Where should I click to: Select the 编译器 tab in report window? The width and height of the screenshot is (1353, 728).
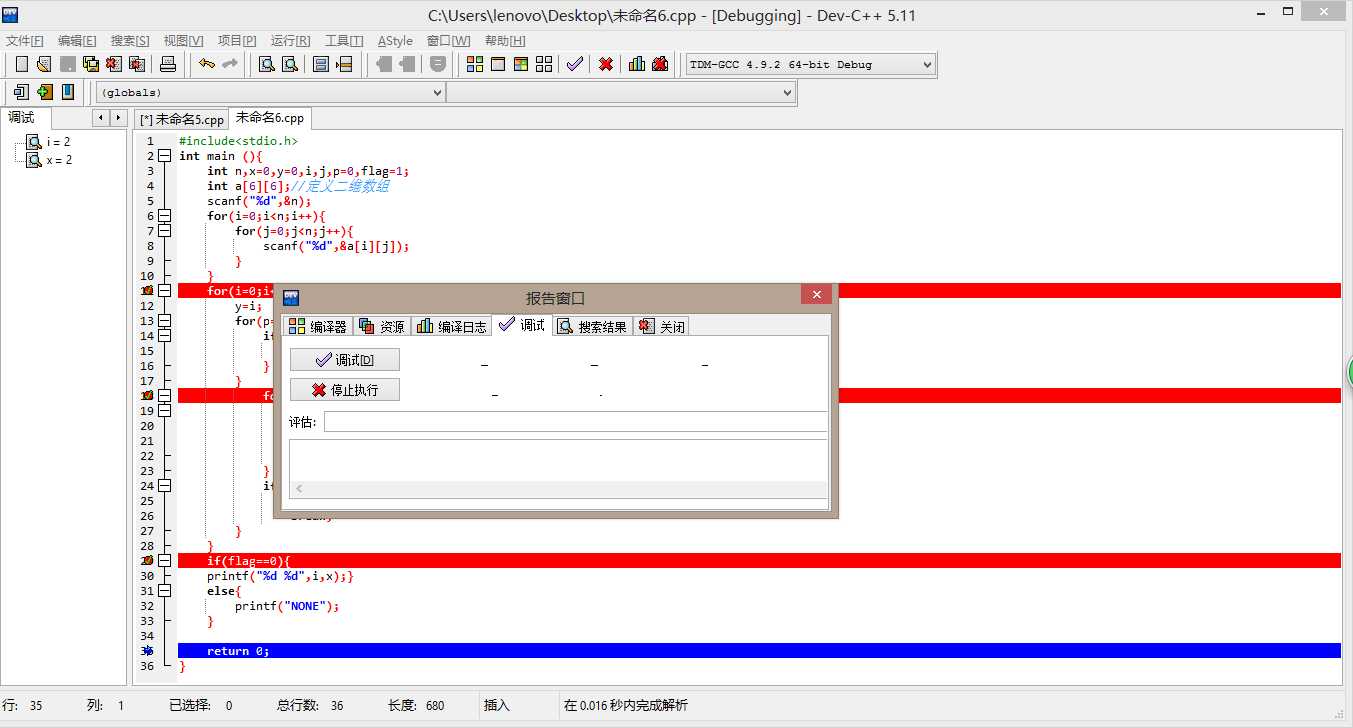[x=318, y=326]
